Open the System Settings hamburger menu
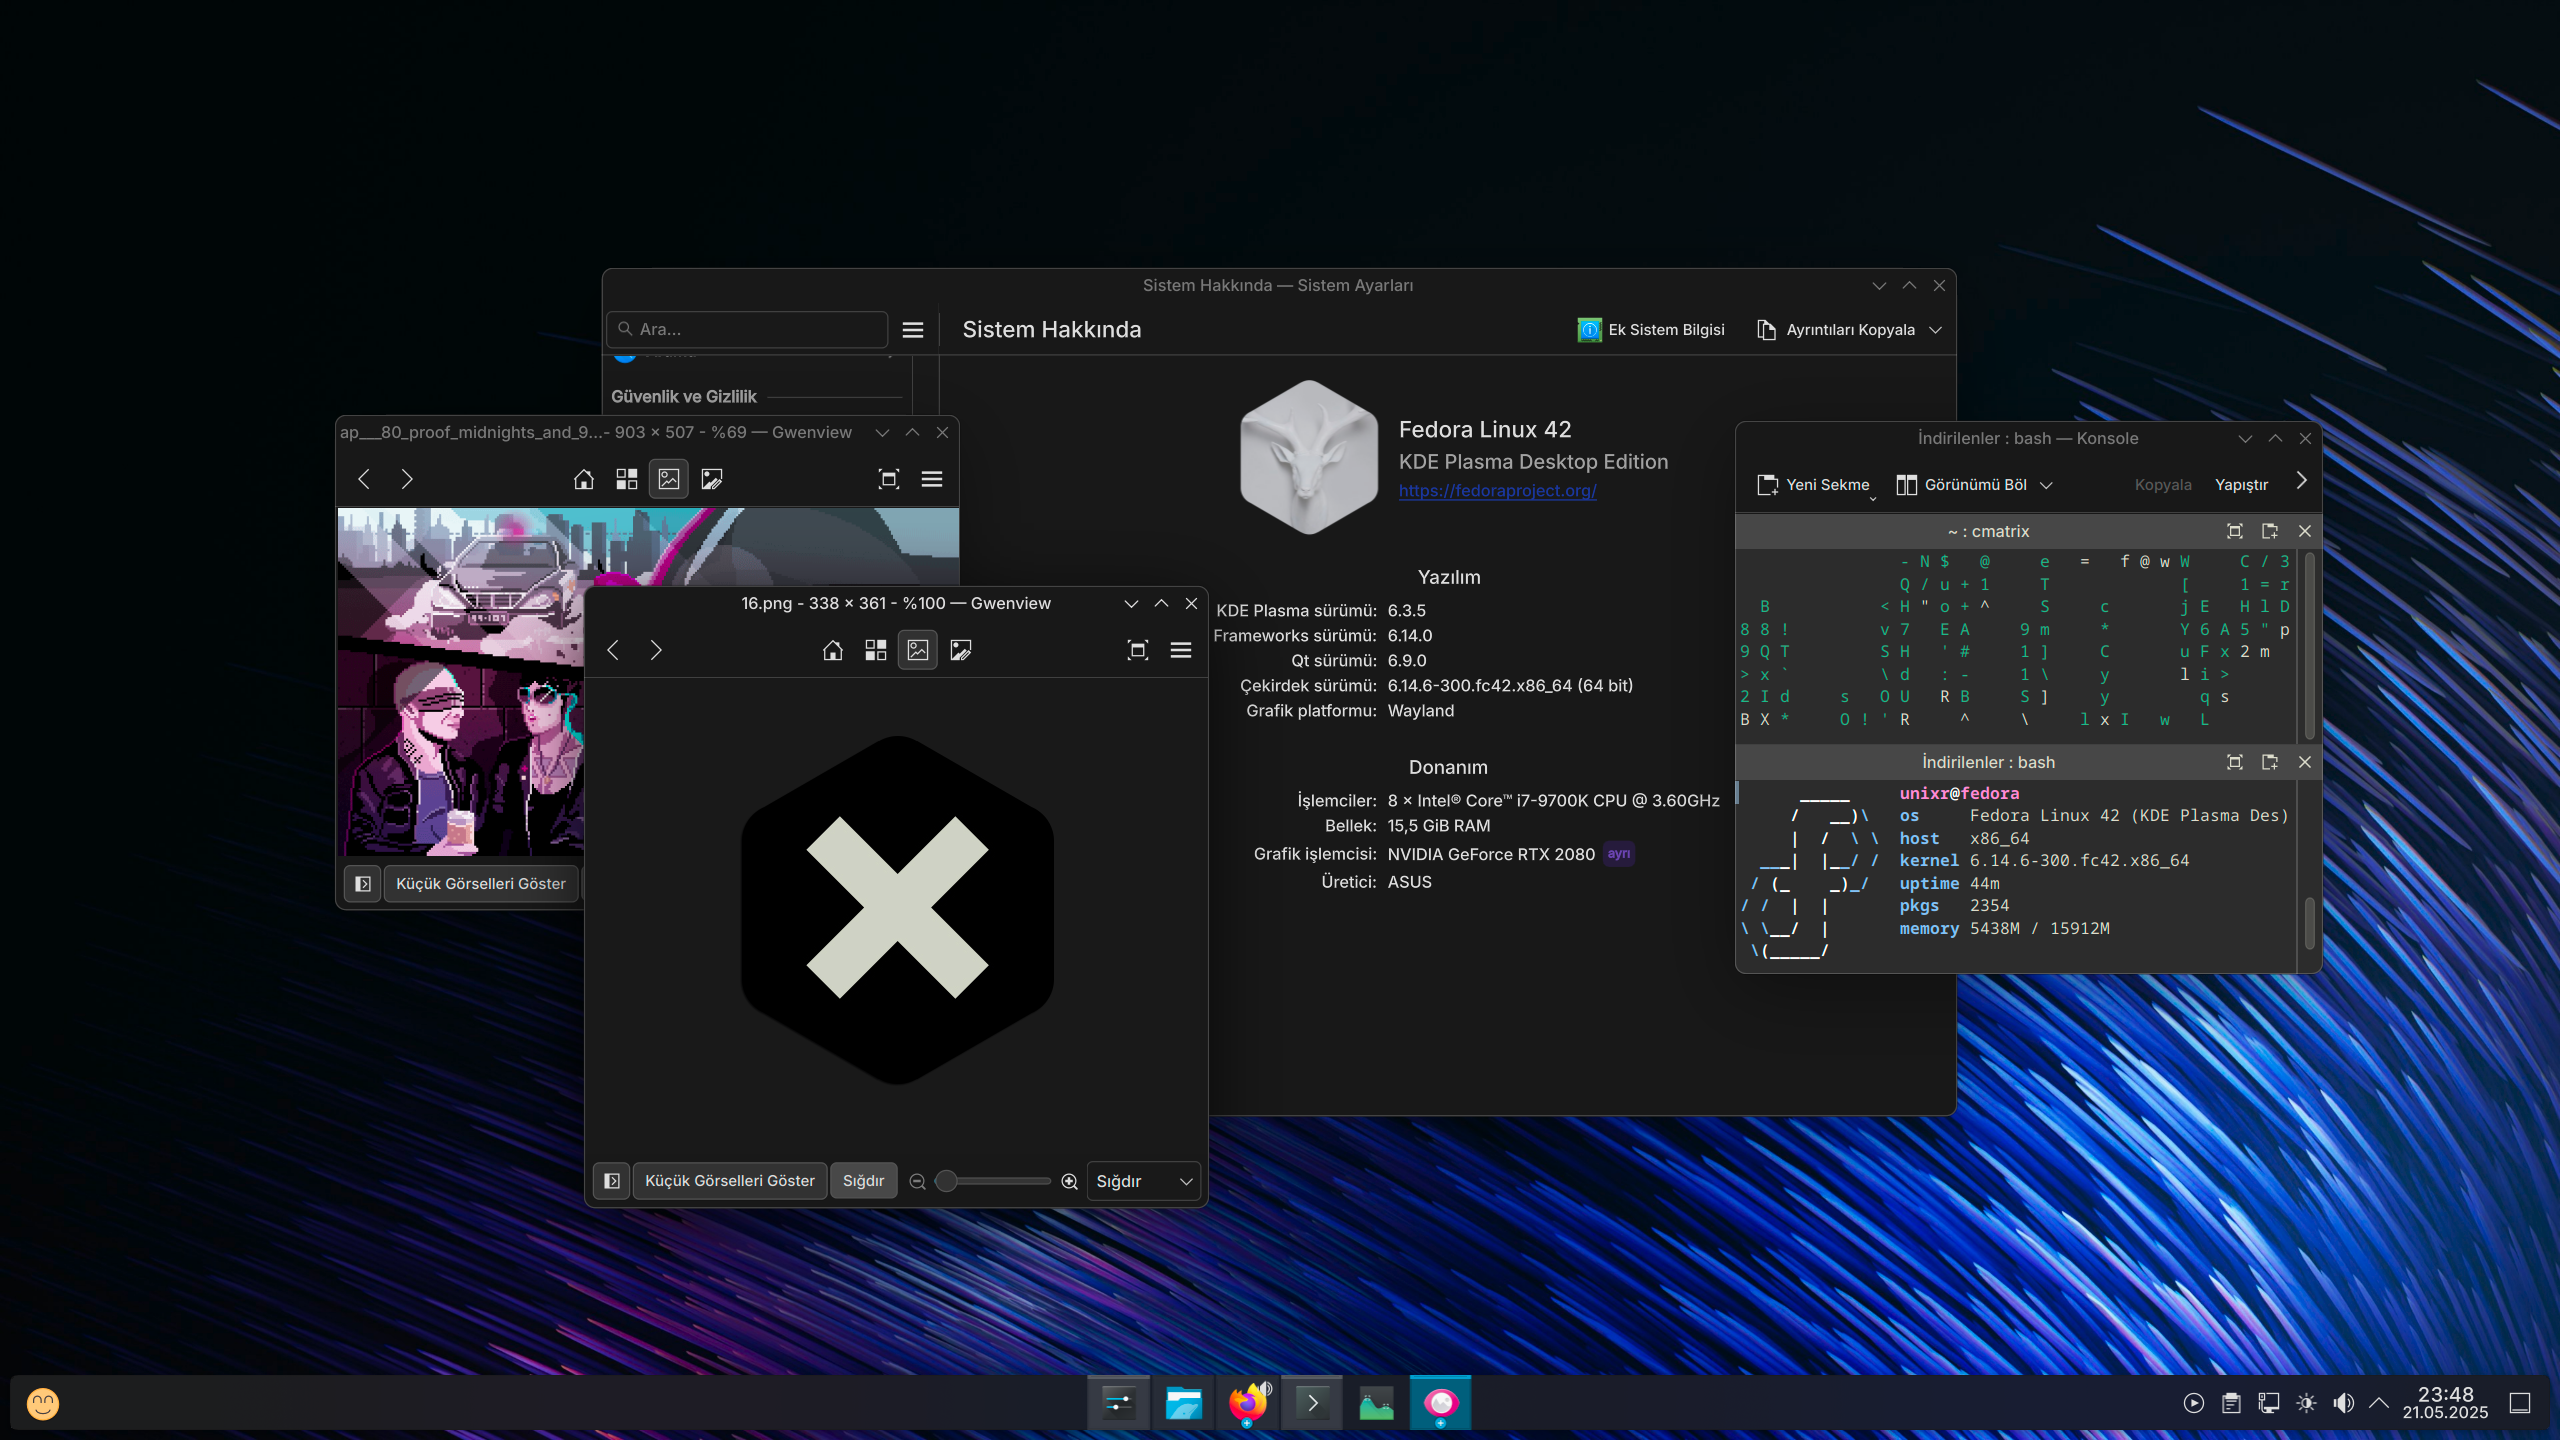The height and width of the screenshot is (1440, 2560). pyautogui.click(x=912, y=329)
